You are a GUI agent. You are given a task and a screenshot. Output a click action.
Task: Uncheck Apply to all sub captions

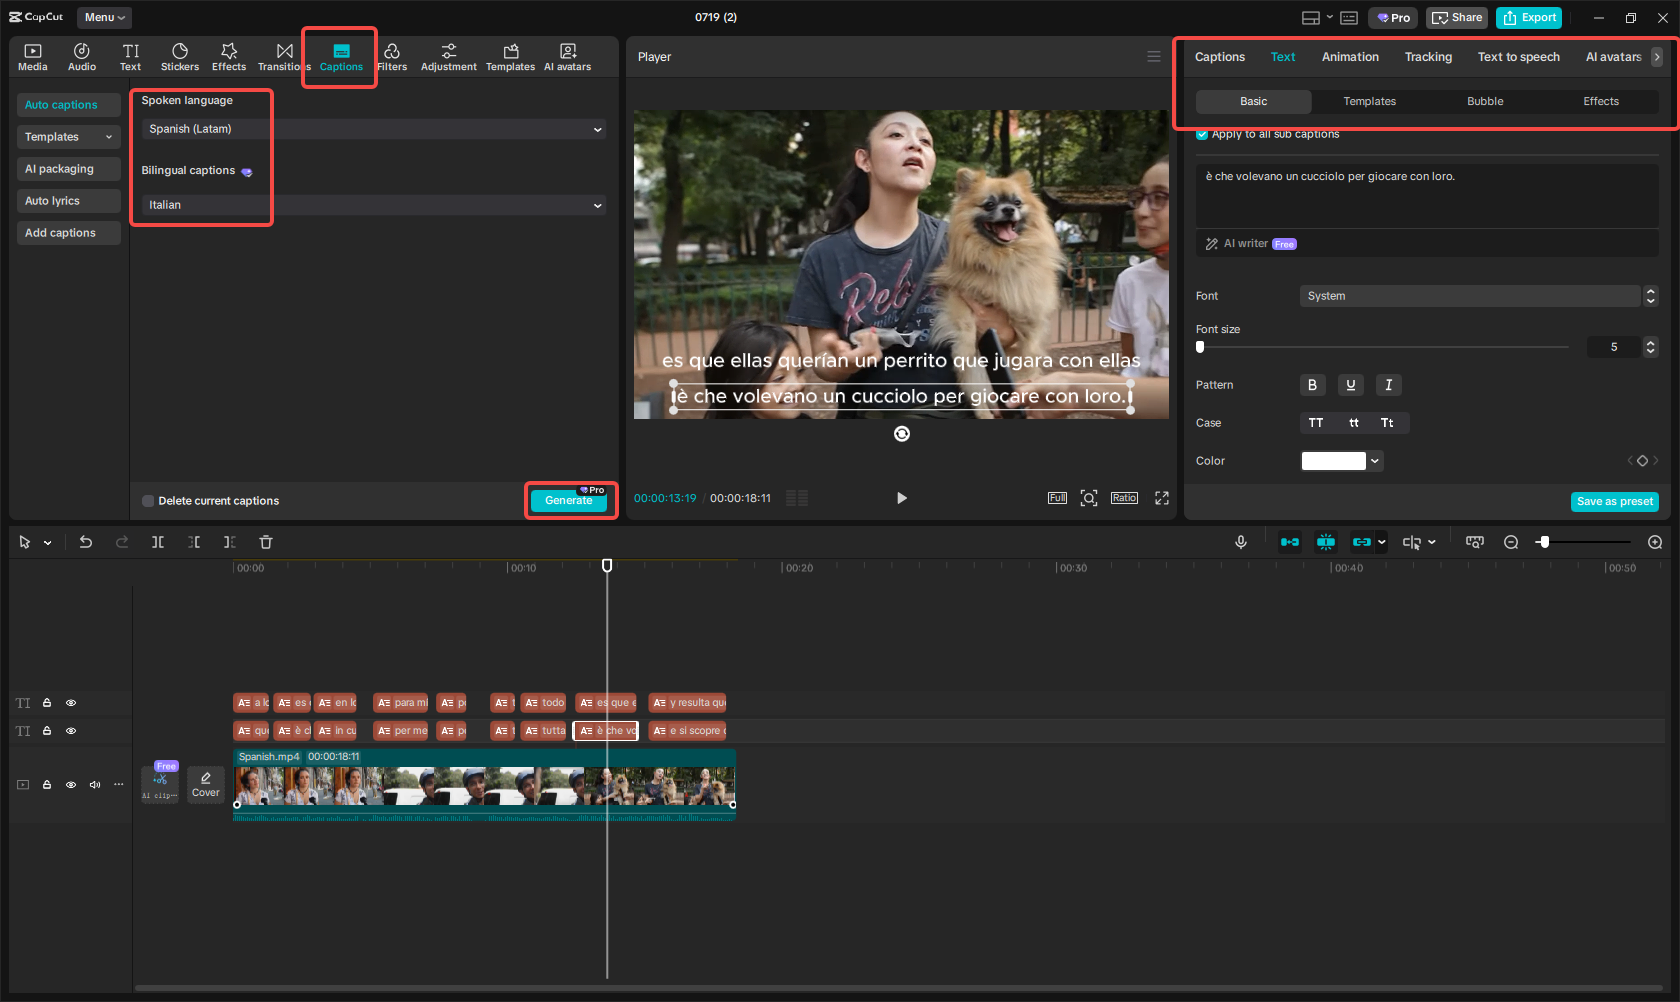click(x=1202, y=134)
